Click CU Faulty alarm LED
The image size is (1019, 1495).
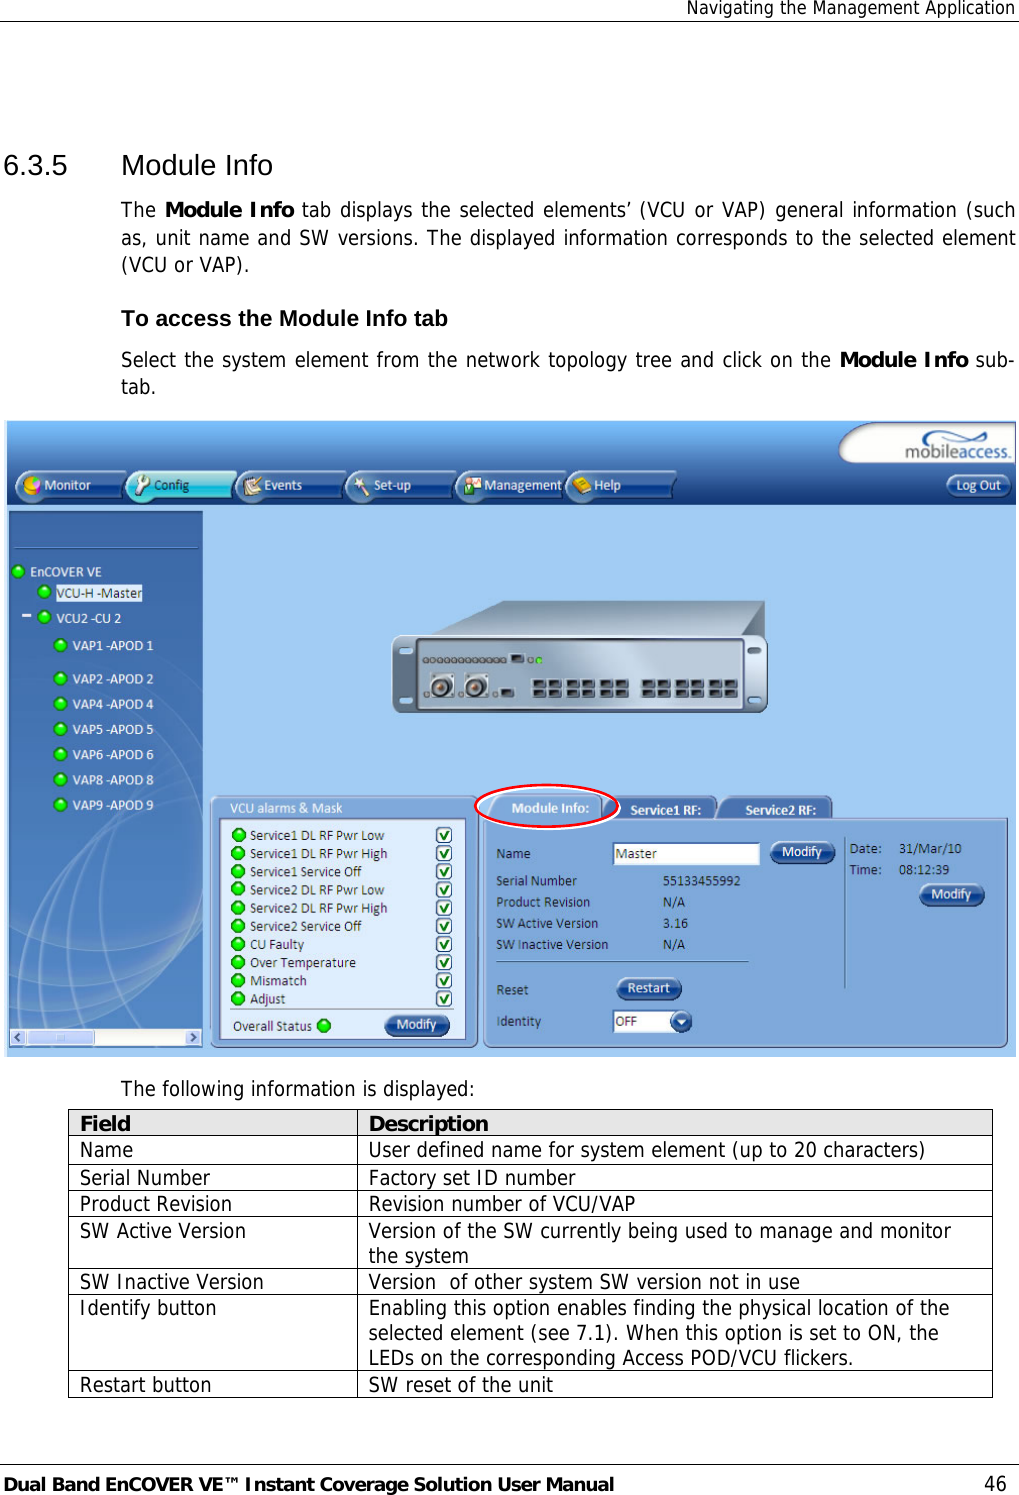tap(238, 943)
